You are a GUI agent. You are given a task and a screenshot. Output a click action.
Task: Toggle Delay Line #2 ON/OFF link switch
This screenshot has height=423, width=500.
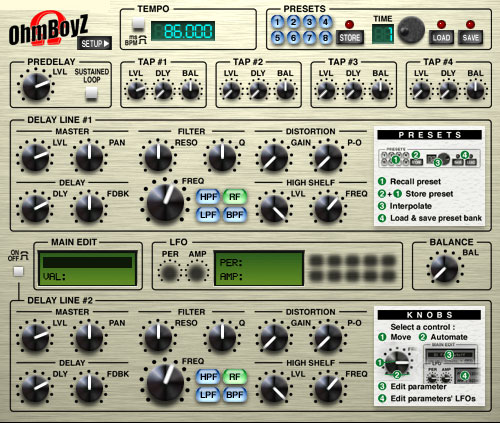point(18,271)
